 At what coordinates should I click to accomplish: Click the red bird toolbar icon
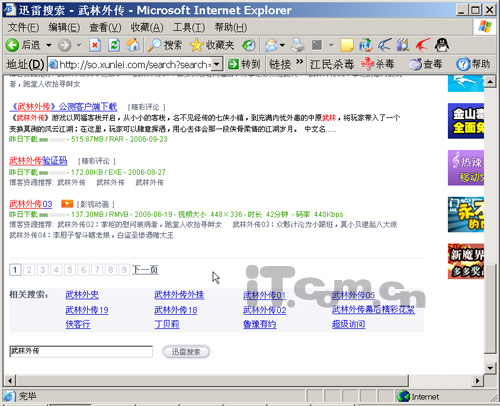click(422, 45)
